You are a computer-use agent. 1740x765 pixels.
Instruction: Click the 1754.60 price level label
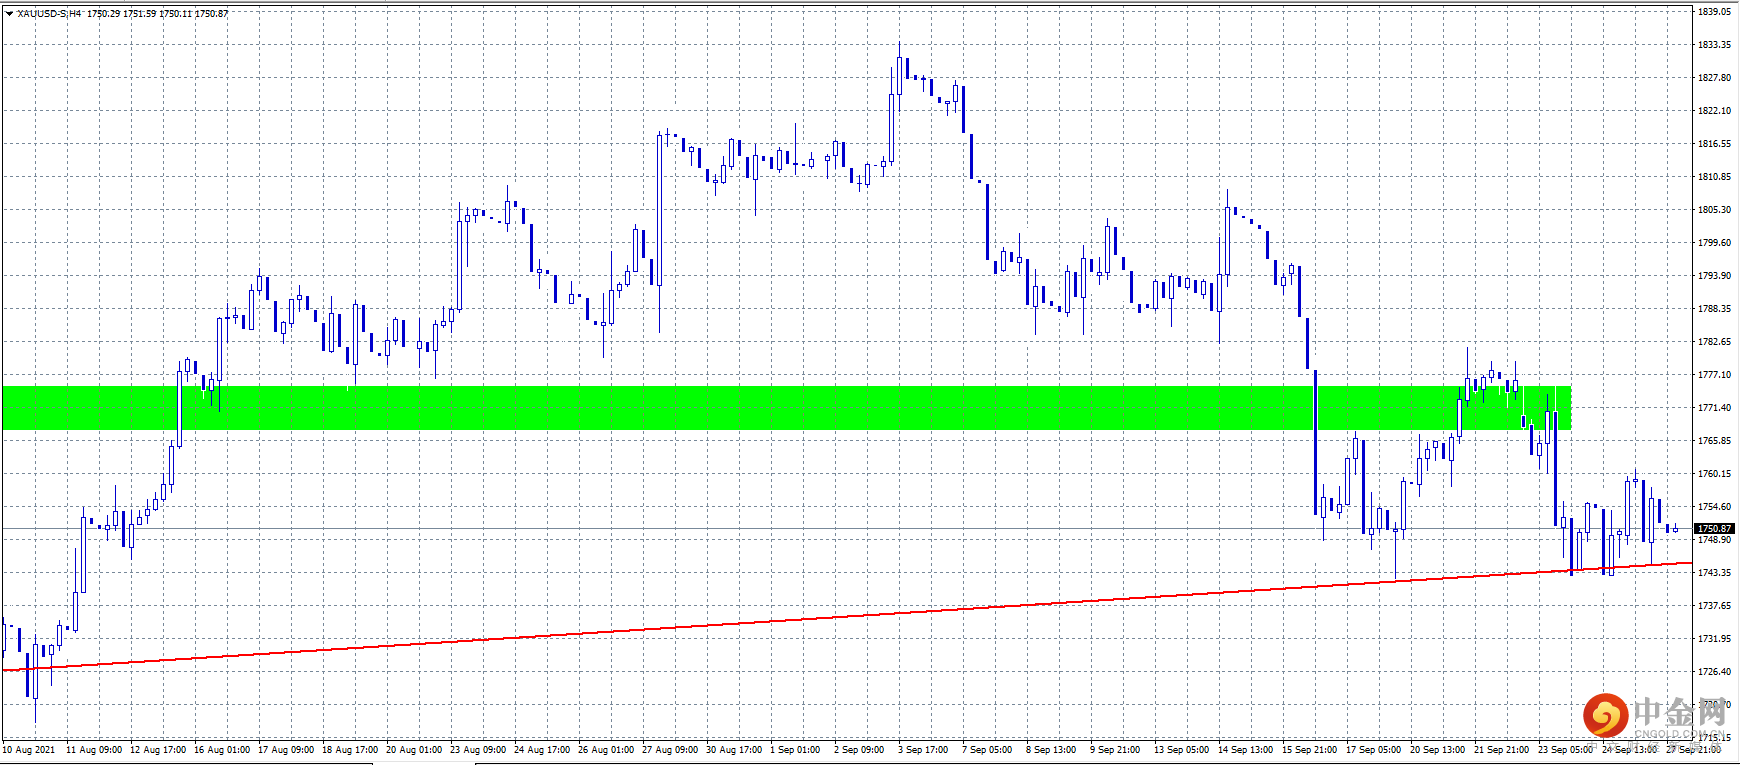[1714, 507]
